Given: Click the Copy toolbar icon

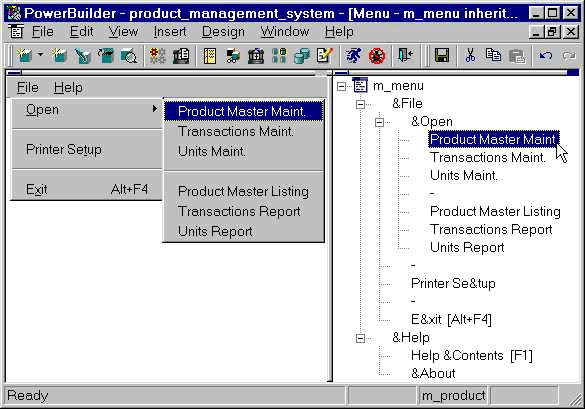Looking at the screenshot, I should tap(493, 56).
